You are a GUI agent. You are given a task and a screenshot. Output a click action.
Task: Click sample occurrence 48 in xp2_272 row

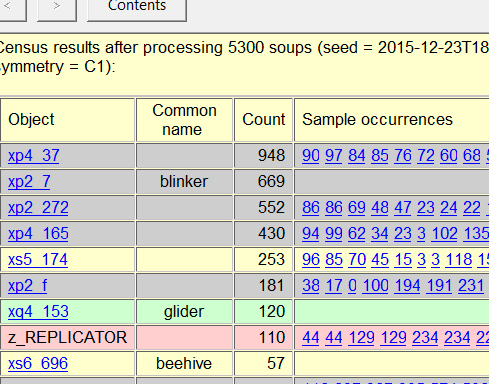coord(380,208)
